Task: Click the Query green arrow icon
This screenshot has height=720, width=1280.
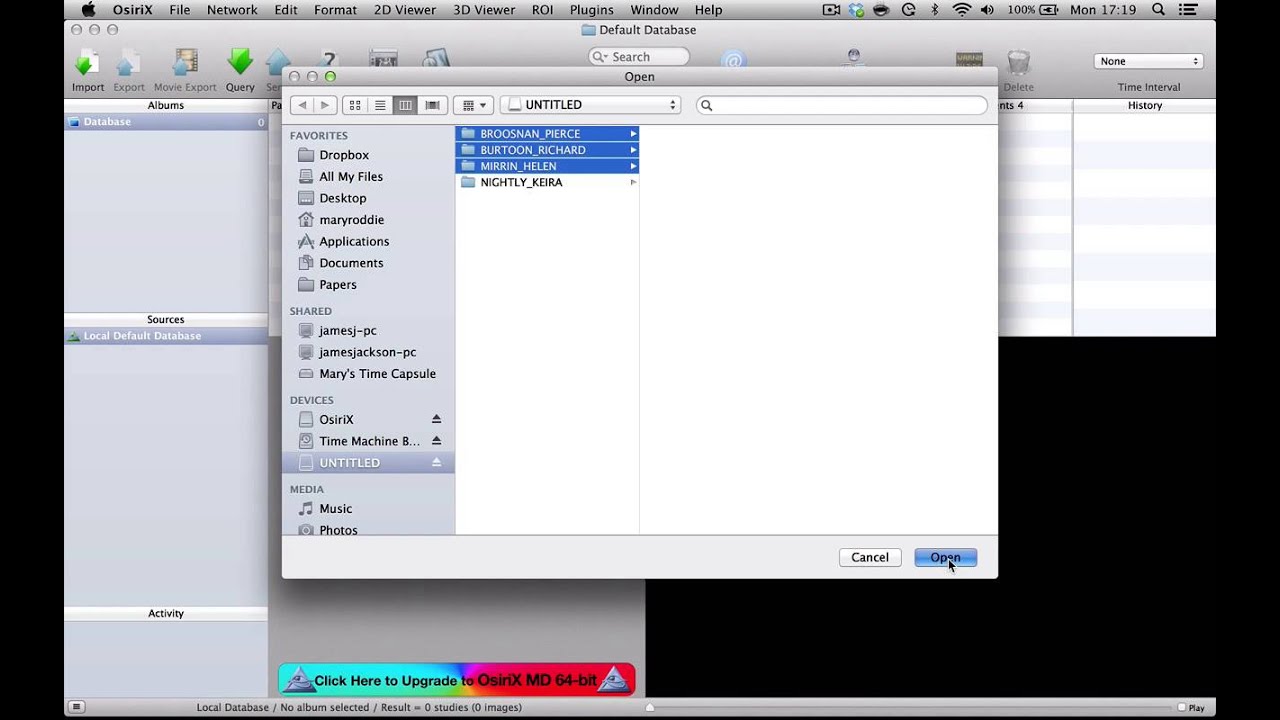Action: pyautogui.click(x=240, y=62)
